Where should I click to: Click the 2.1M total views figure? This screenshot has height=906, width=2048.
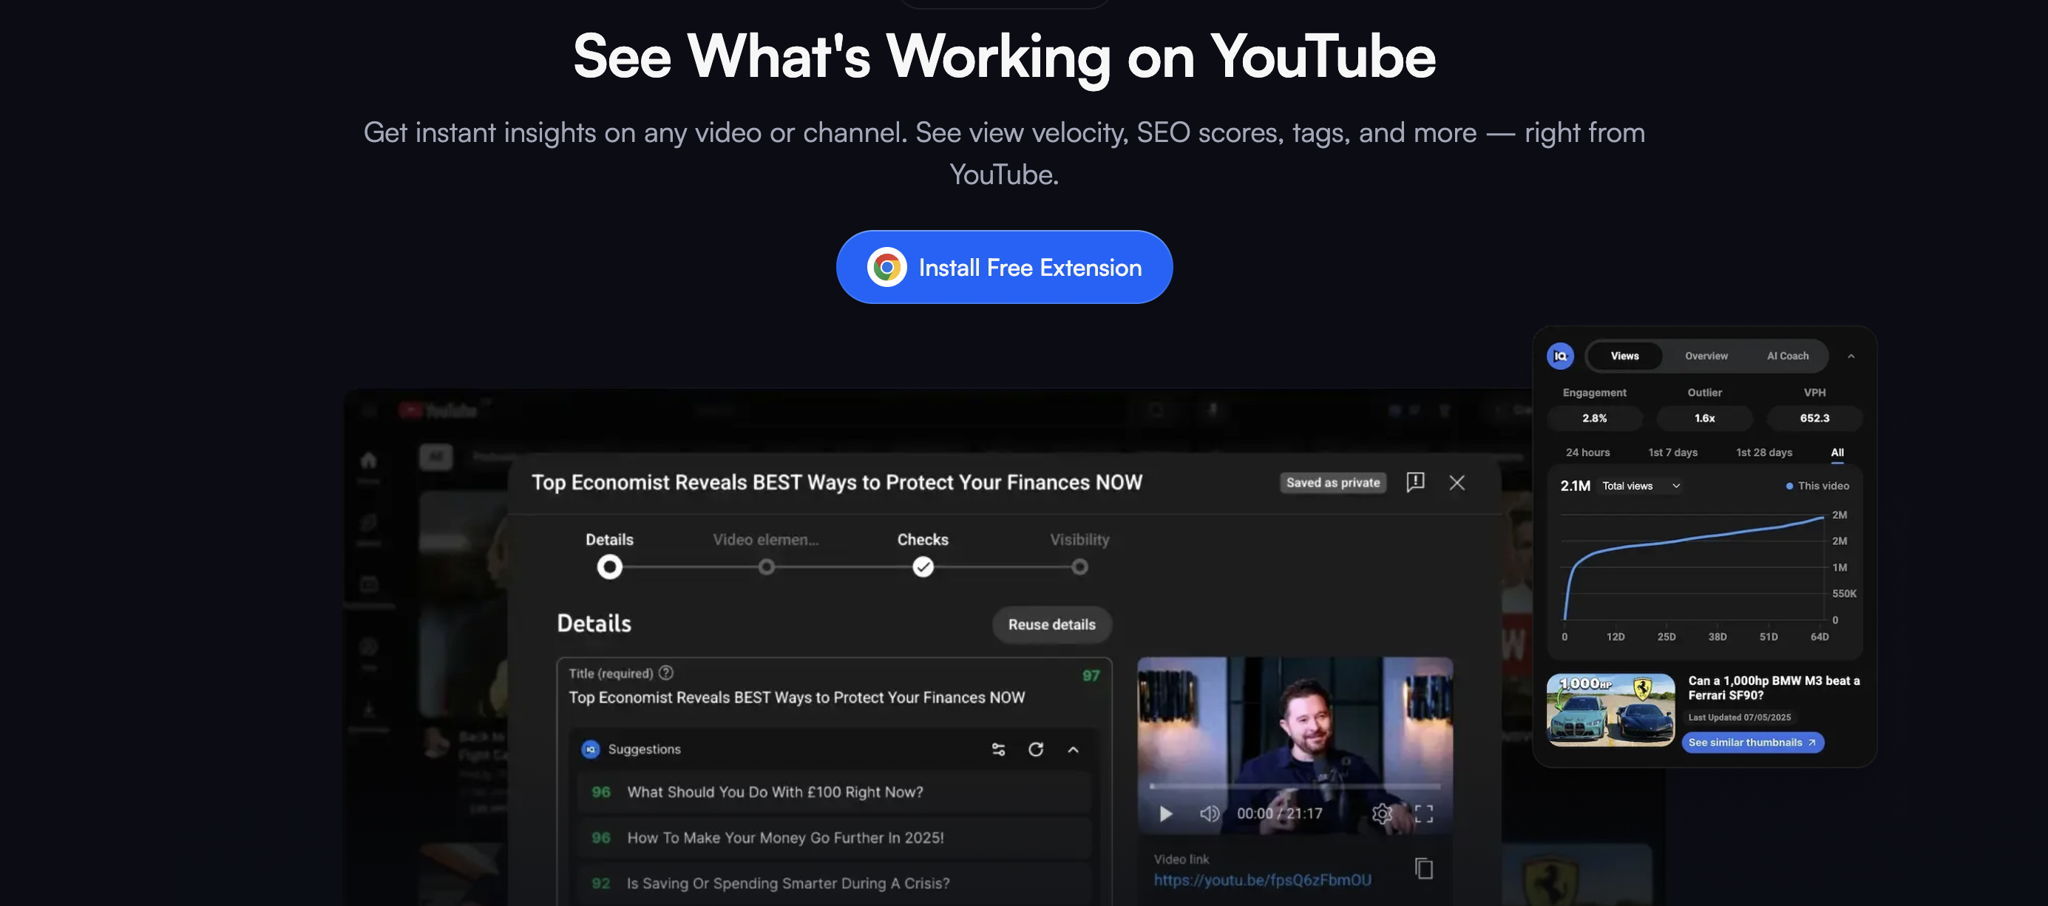tap(1575, 486)
